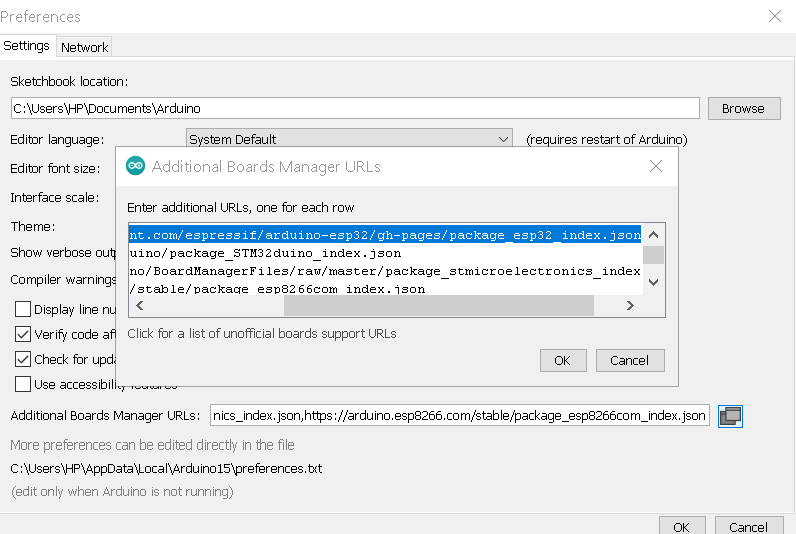
Task: Browse for a sketchbook location
Action: tap(744, 109)
